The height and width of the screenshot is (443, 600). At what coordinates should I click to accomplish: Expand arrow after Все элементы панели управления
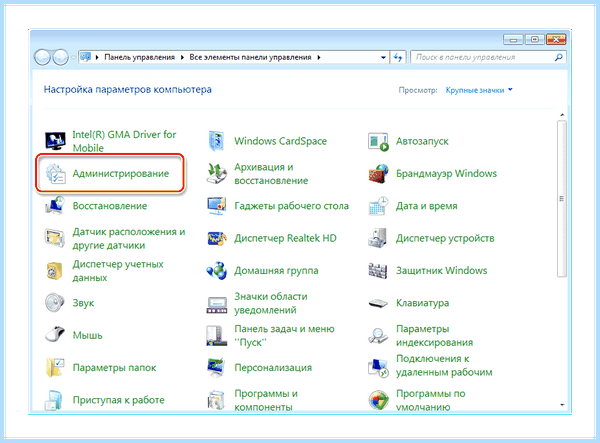pyautogui.click(x=319, y=57)
